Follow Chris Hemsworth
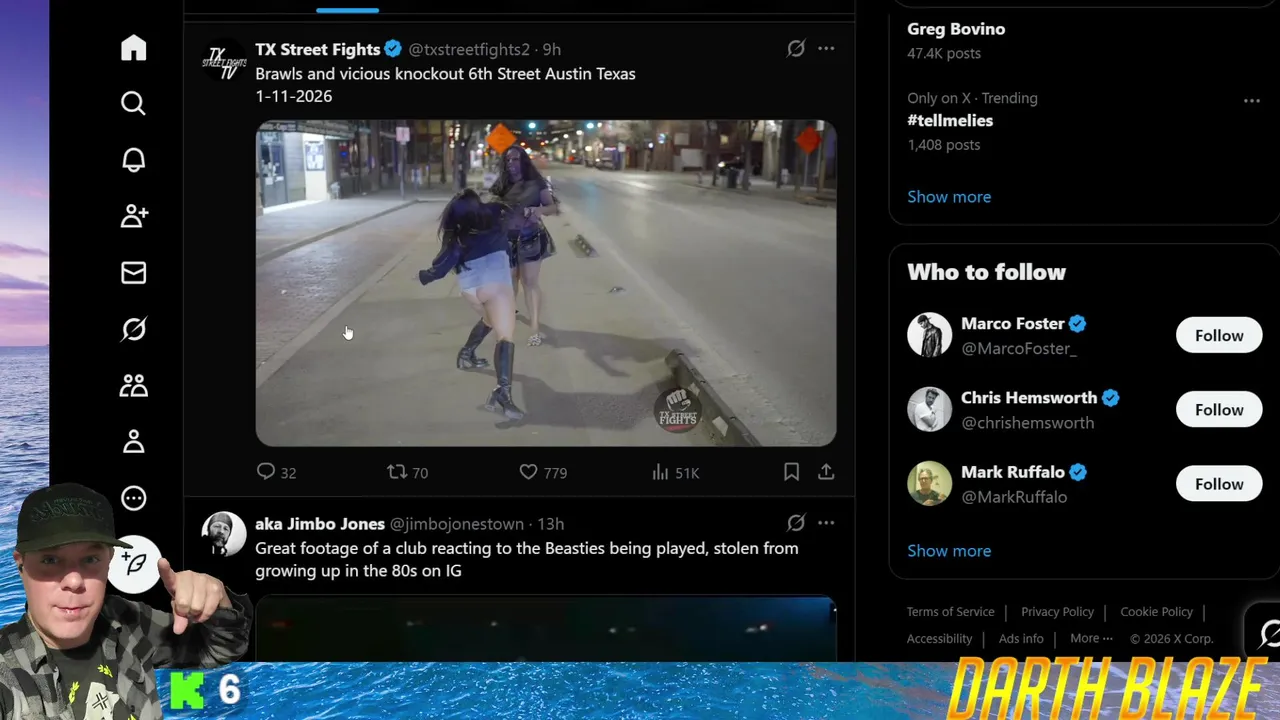Viewport: 1280px width, 720px height. click(1219, 410)
